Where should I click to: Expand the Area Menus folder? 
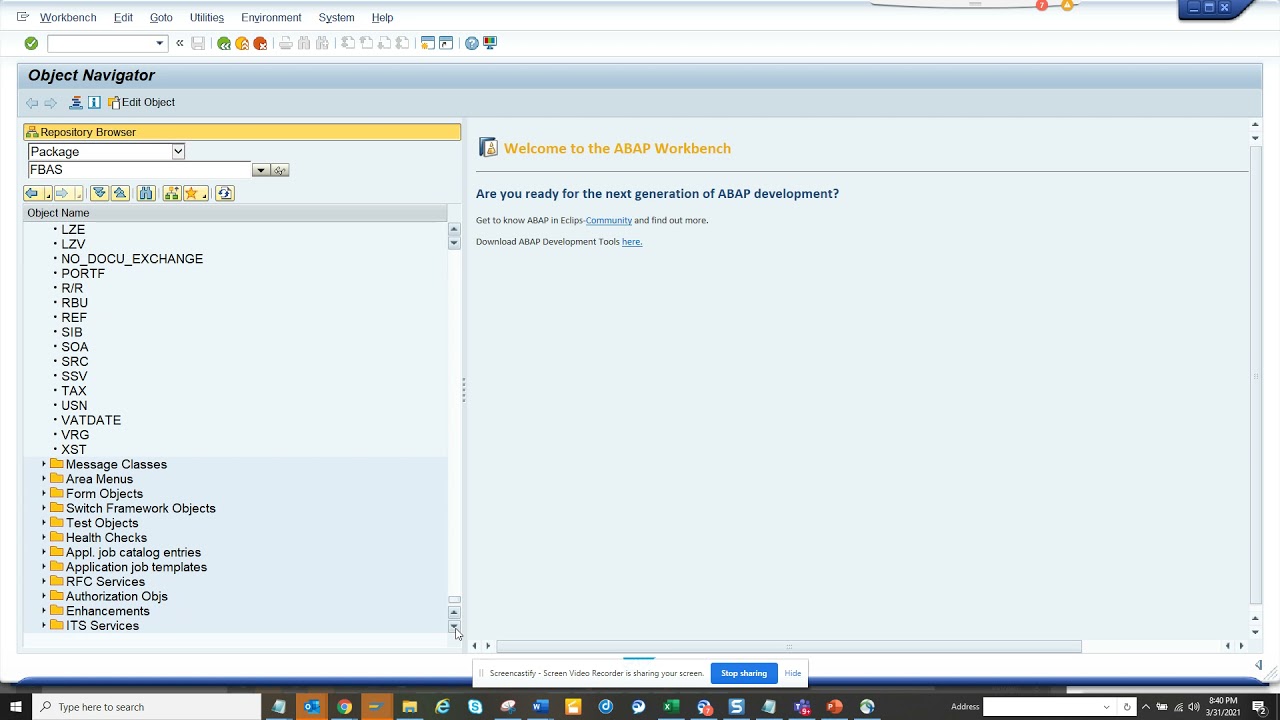pos(44,479)
